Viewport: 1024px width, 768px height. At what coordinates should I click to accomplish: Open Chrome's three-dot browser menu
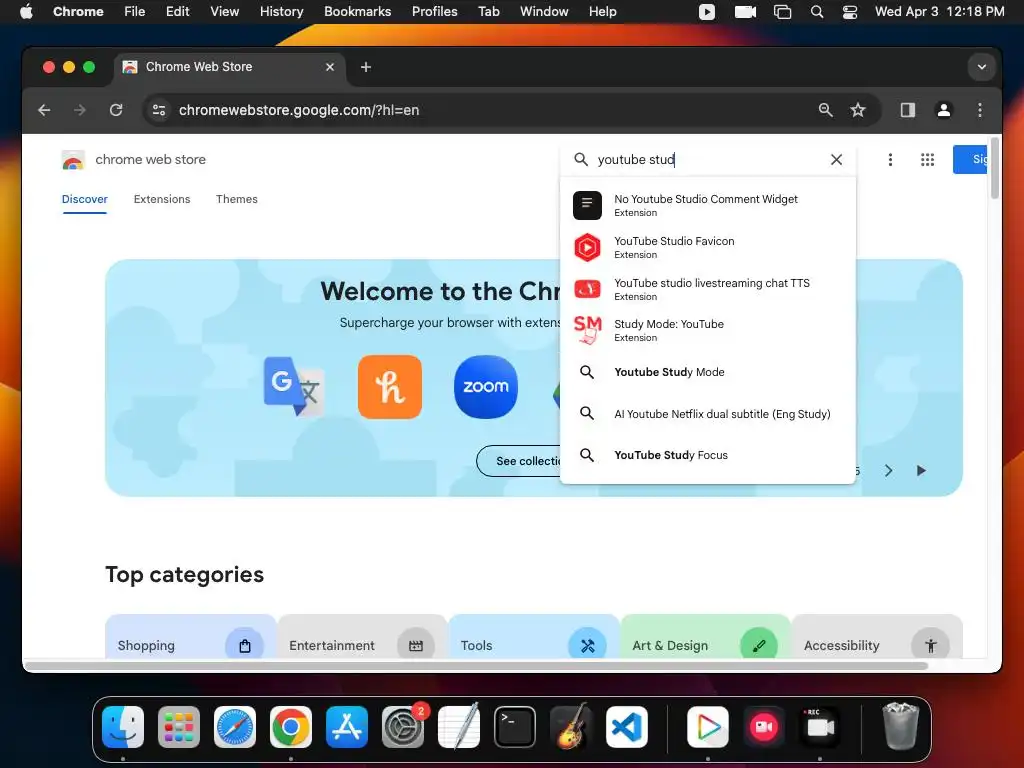pyautogui.click(x=980, y=110)
